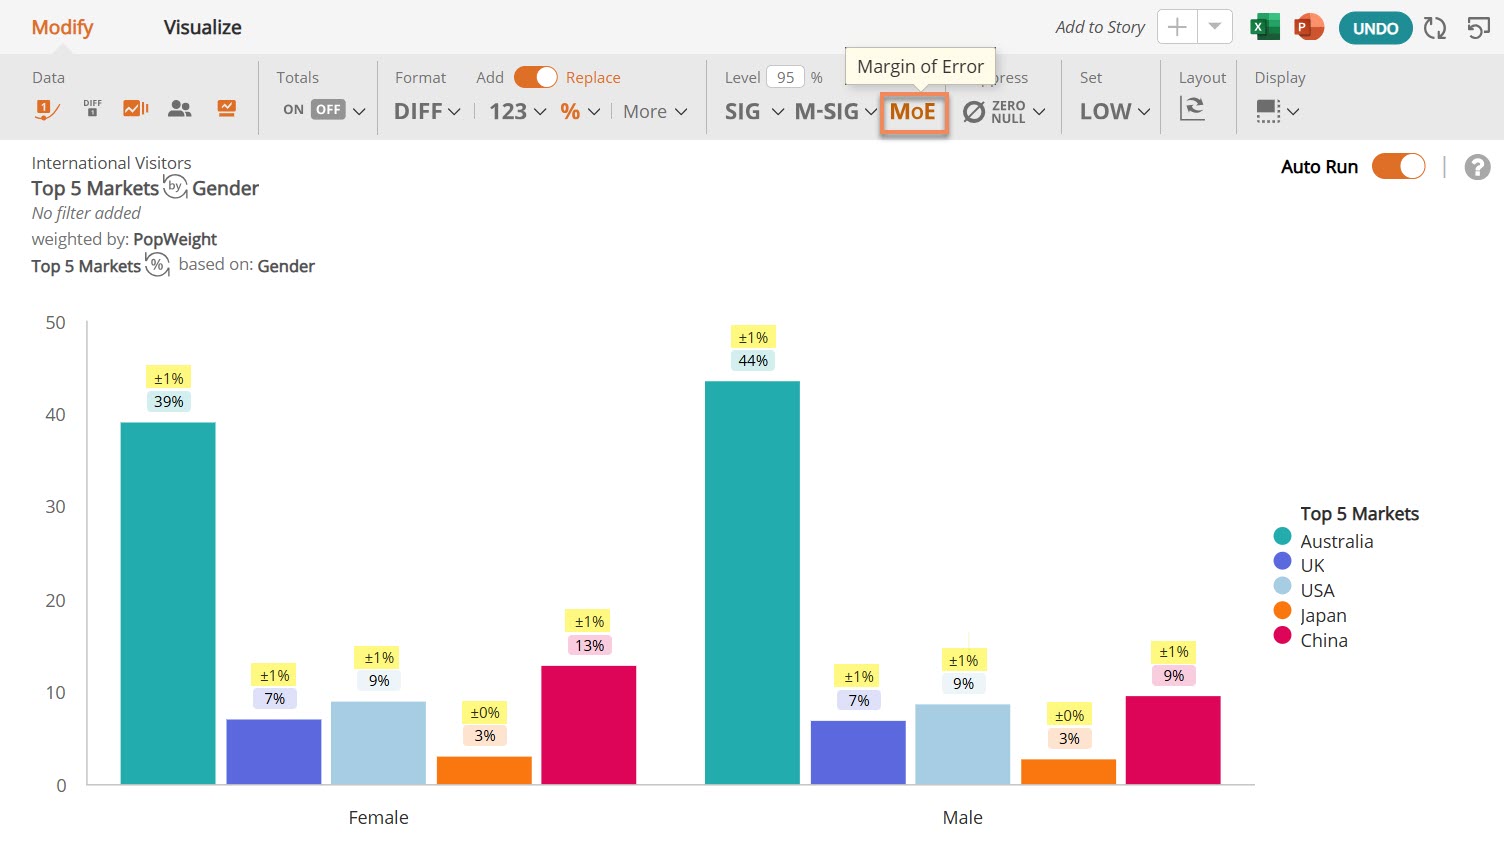Click the zero null suppress icon
This screenshot has width=1504, height=854.
coord(973,112)
